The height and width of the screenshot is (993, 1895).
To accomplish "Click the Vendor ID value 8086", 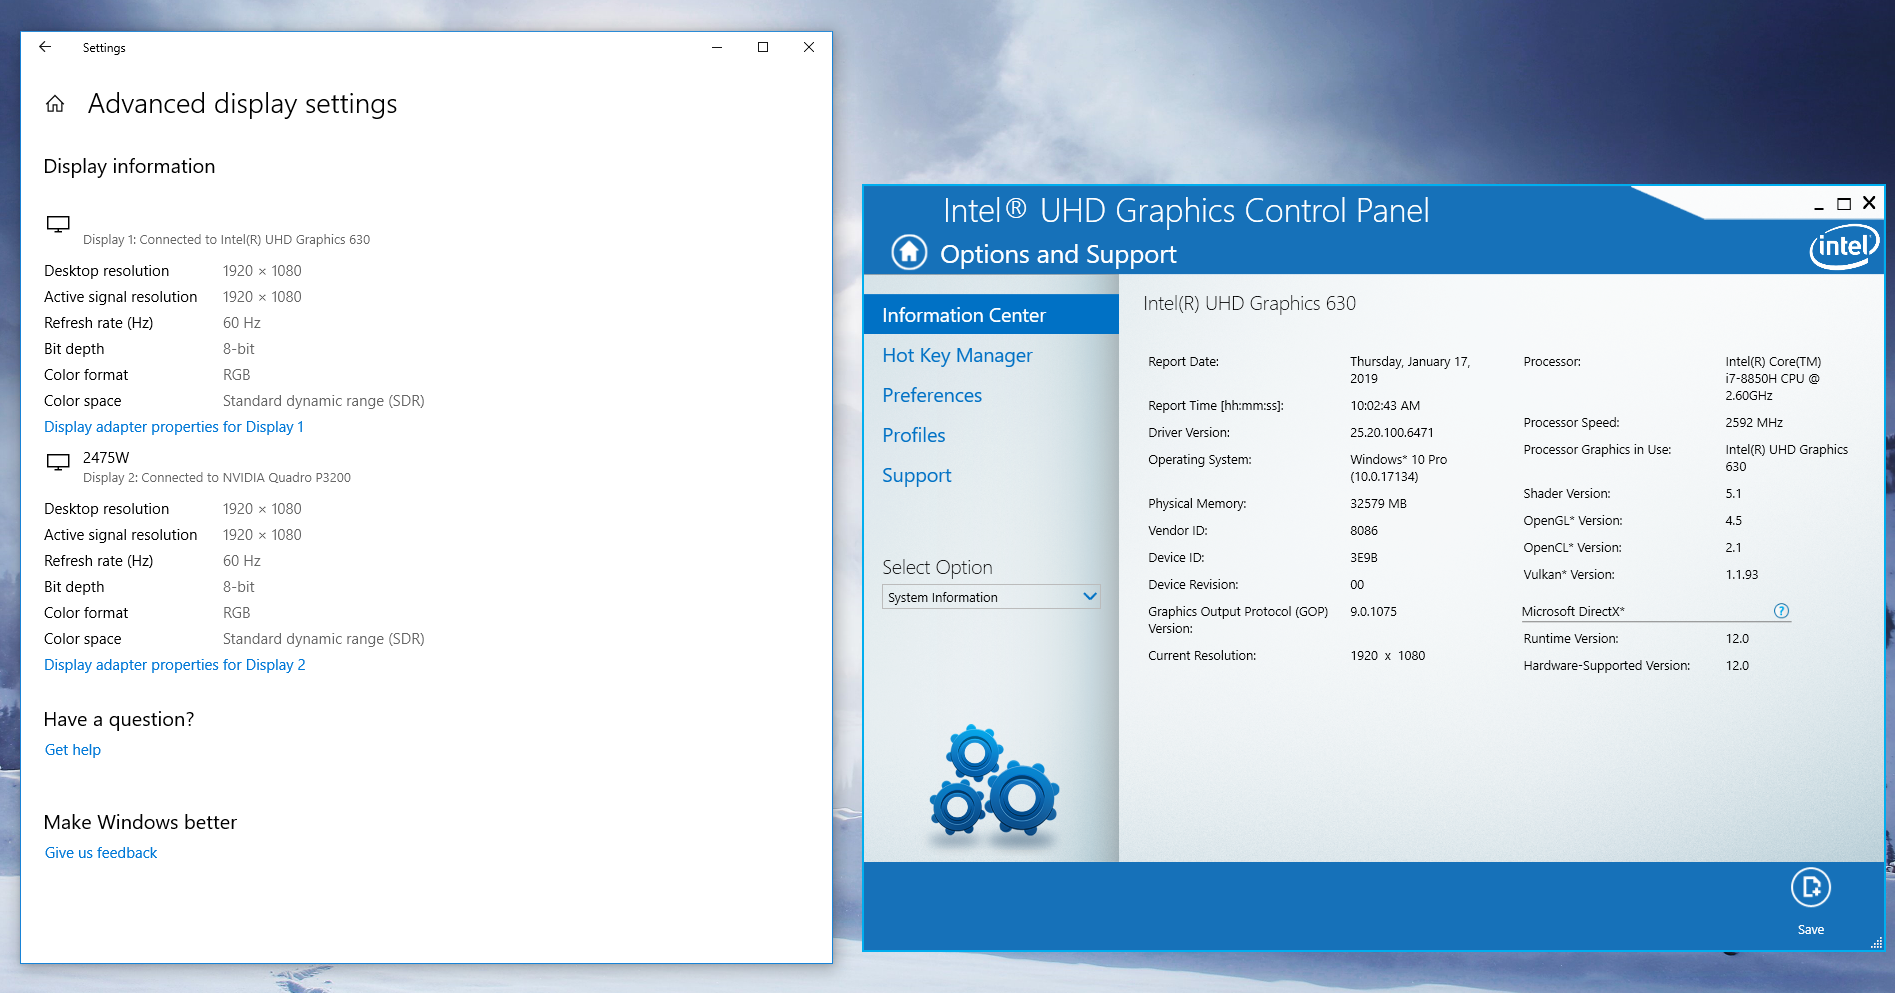I will pos(1364,531).
